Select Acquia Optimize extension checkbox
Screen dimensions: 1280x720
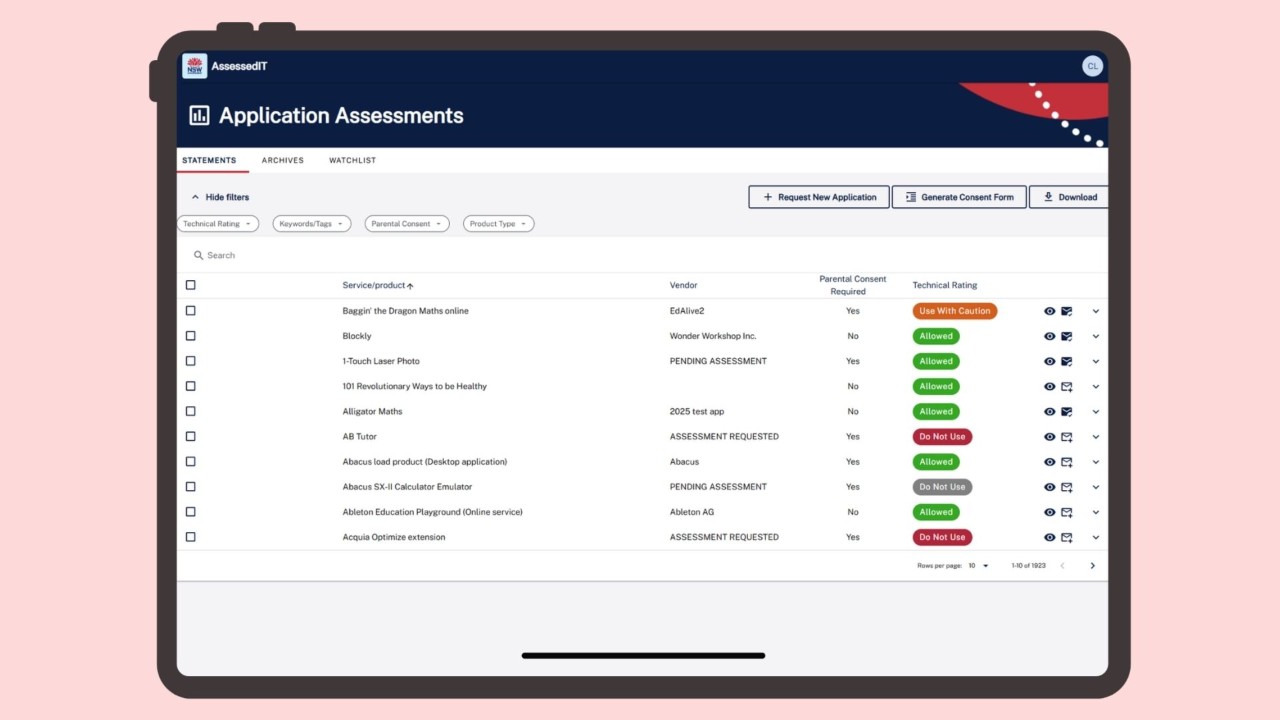[191, 537]
